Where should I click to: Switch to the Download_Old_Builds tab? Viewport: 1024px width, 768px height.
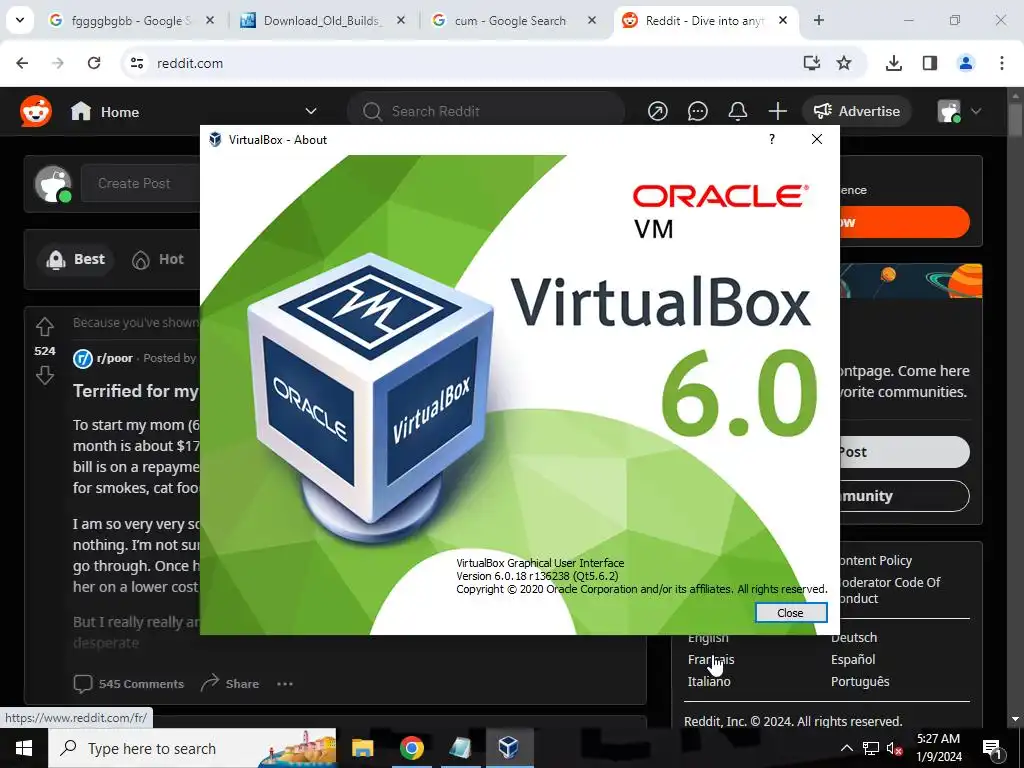(x=321, y=21)
